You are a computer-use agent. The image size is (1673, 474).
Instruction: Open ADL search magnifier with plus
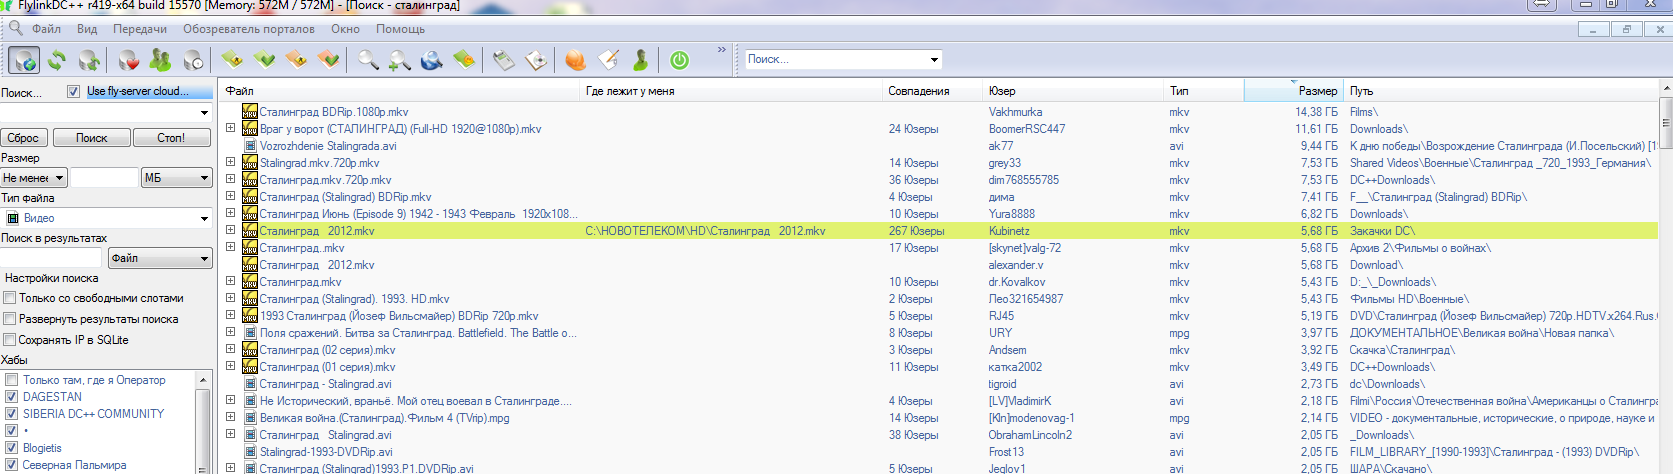coord(400,61)
